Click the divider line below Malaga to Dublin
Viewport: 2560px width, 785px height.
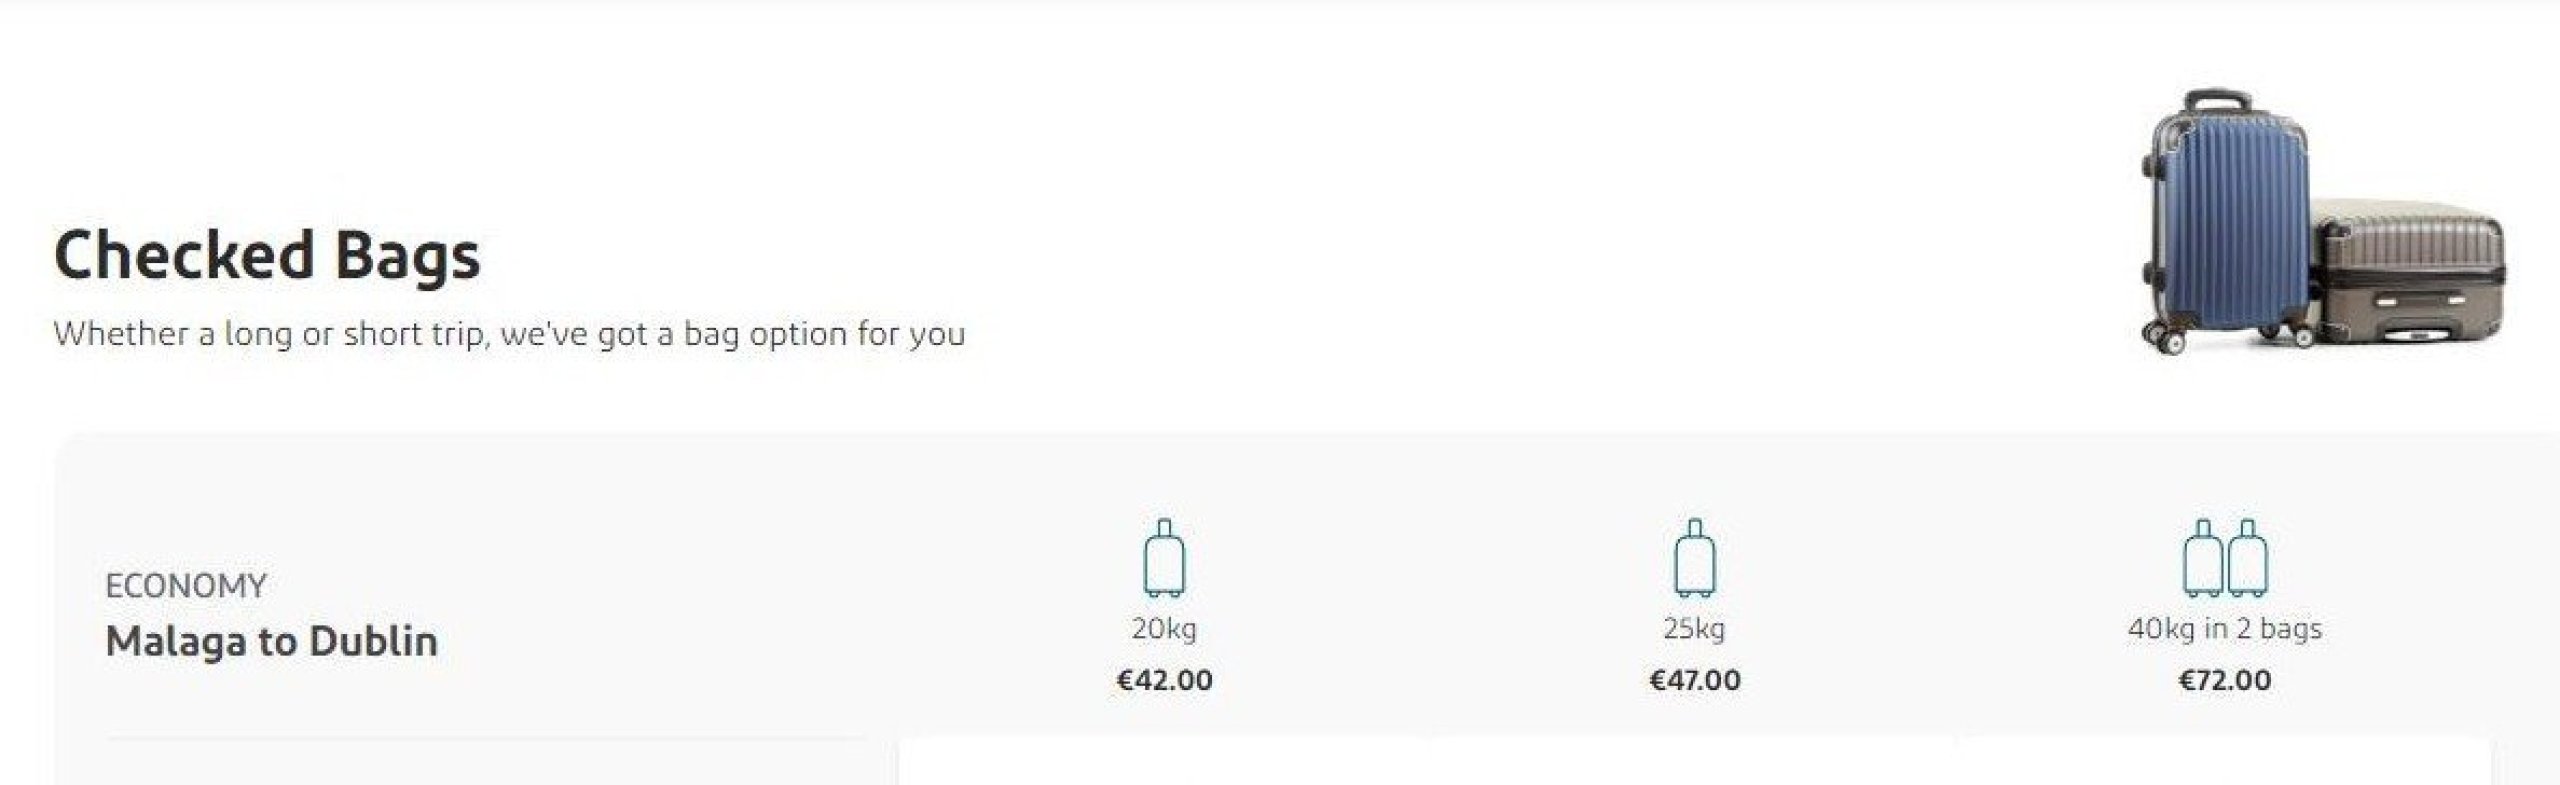pos(486,739)
